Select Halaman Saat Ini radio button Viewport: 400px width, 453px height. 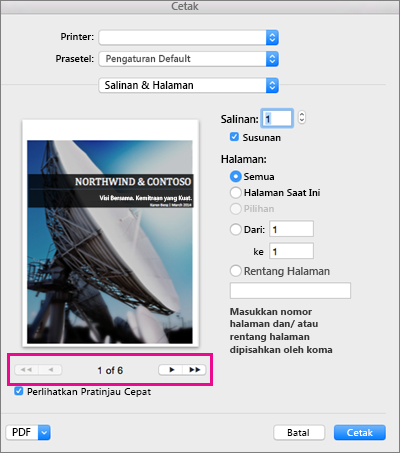click(235, 192)
